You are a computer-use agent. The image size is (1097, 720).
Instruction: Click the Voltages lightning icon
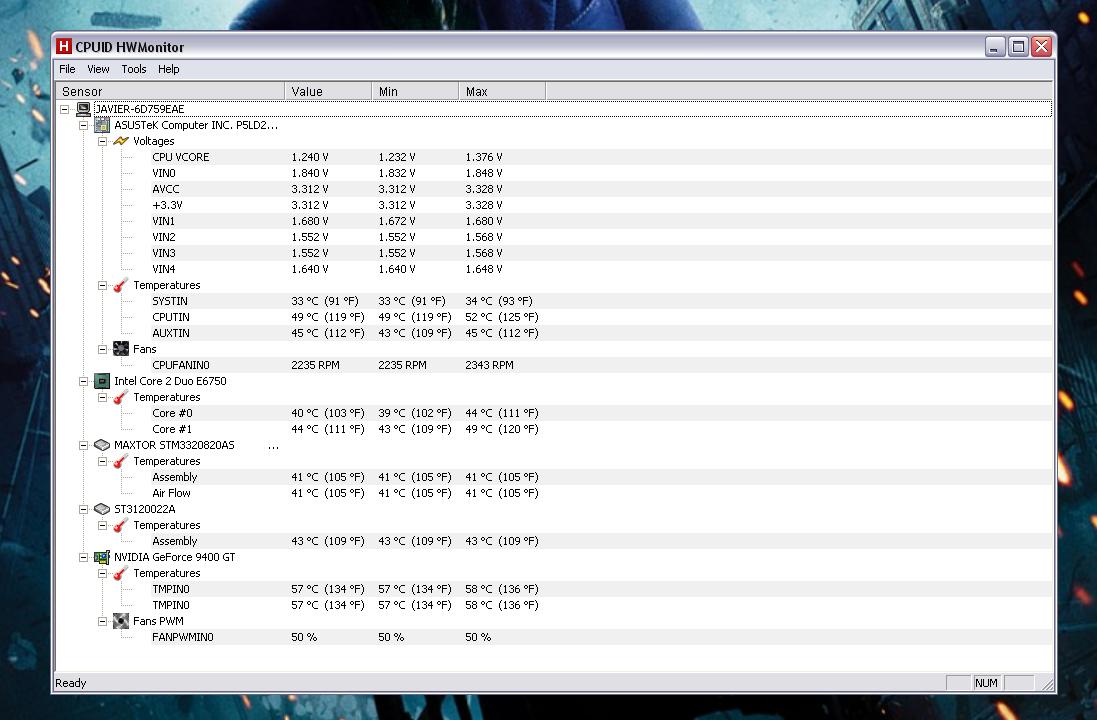coord(121,141)
